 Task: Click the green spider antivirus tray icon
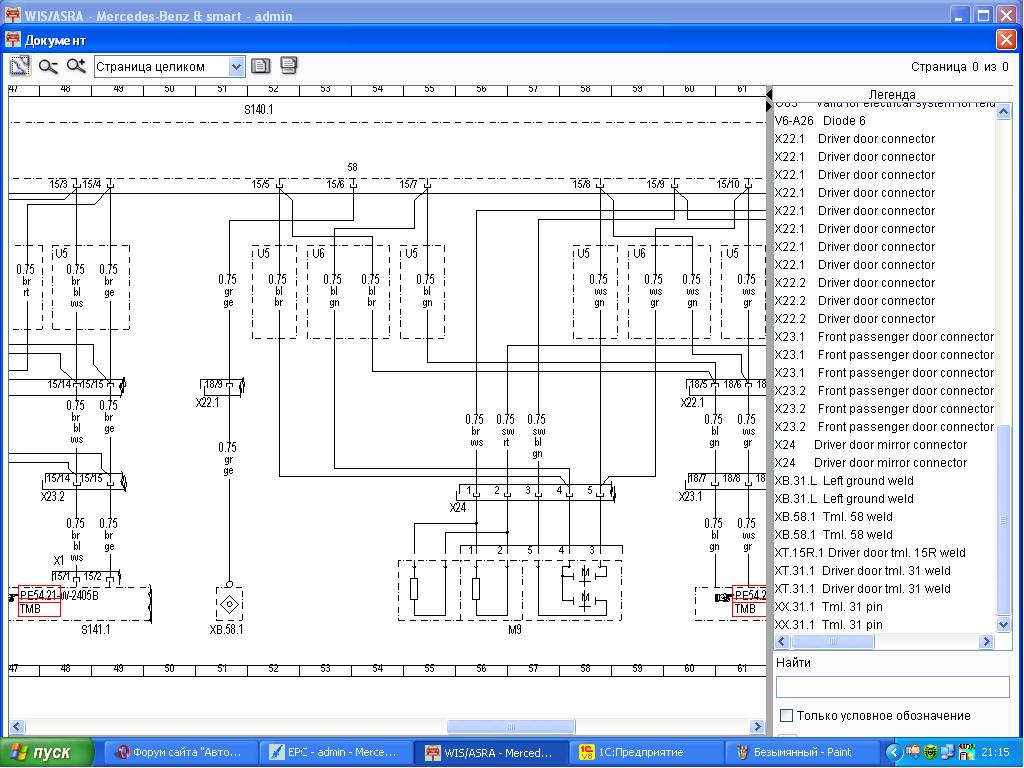pos(931,752)
